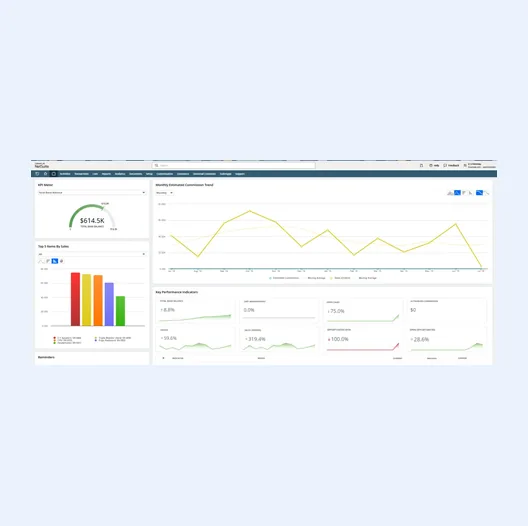Open the Feedback icon in the header

click(x=445, y=165)
